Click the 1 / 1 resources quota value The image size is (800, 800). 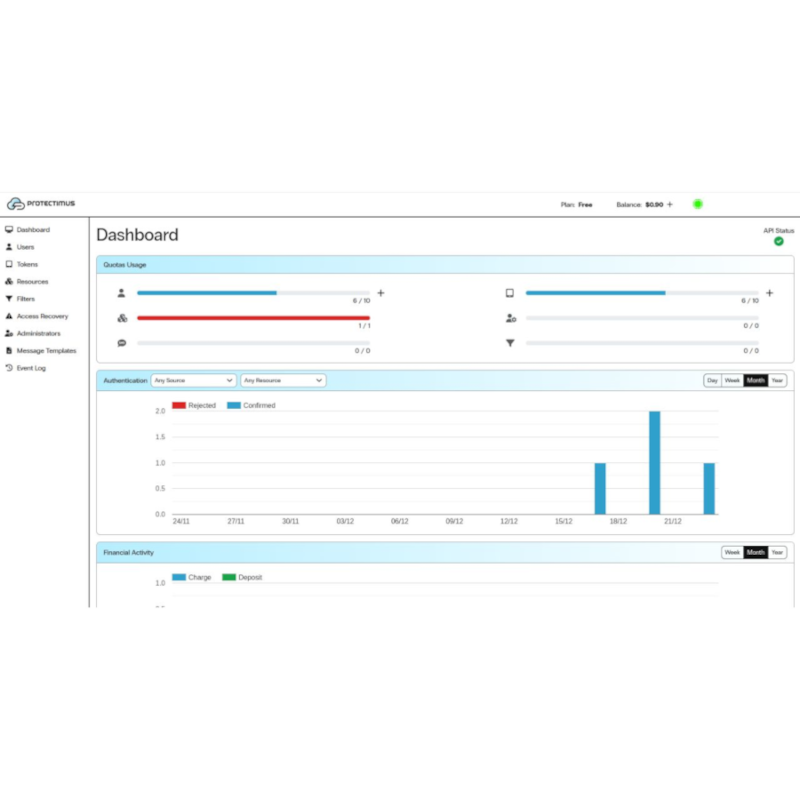364,326
